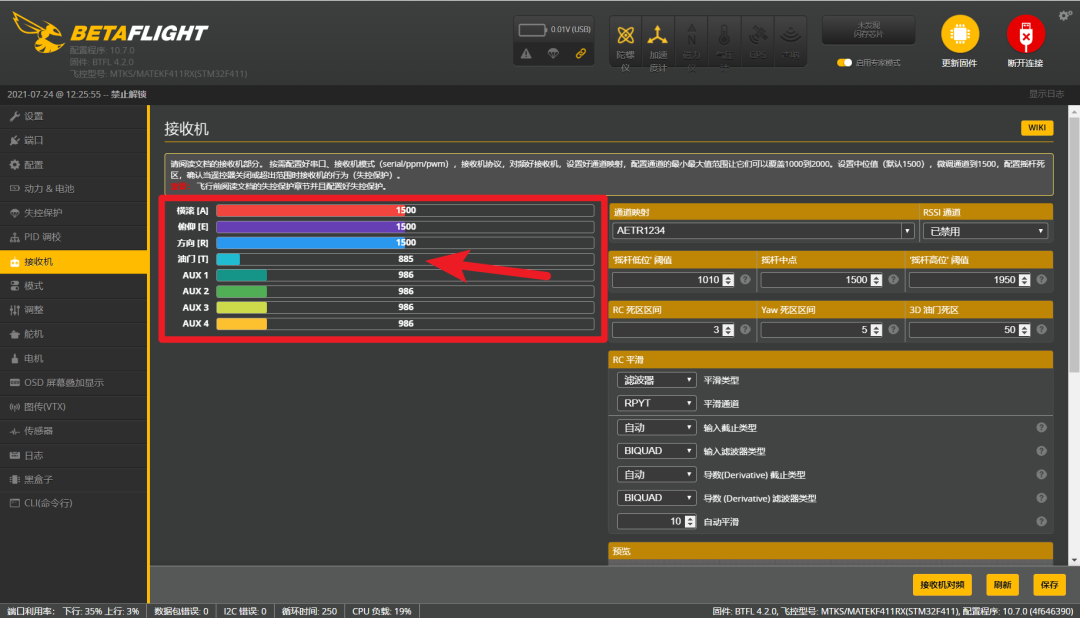Viewport: 1080px width, 618px height.
Task: Click the stepper on 摇杆高位 value 1950
Action: click(x=1024, y=280)
